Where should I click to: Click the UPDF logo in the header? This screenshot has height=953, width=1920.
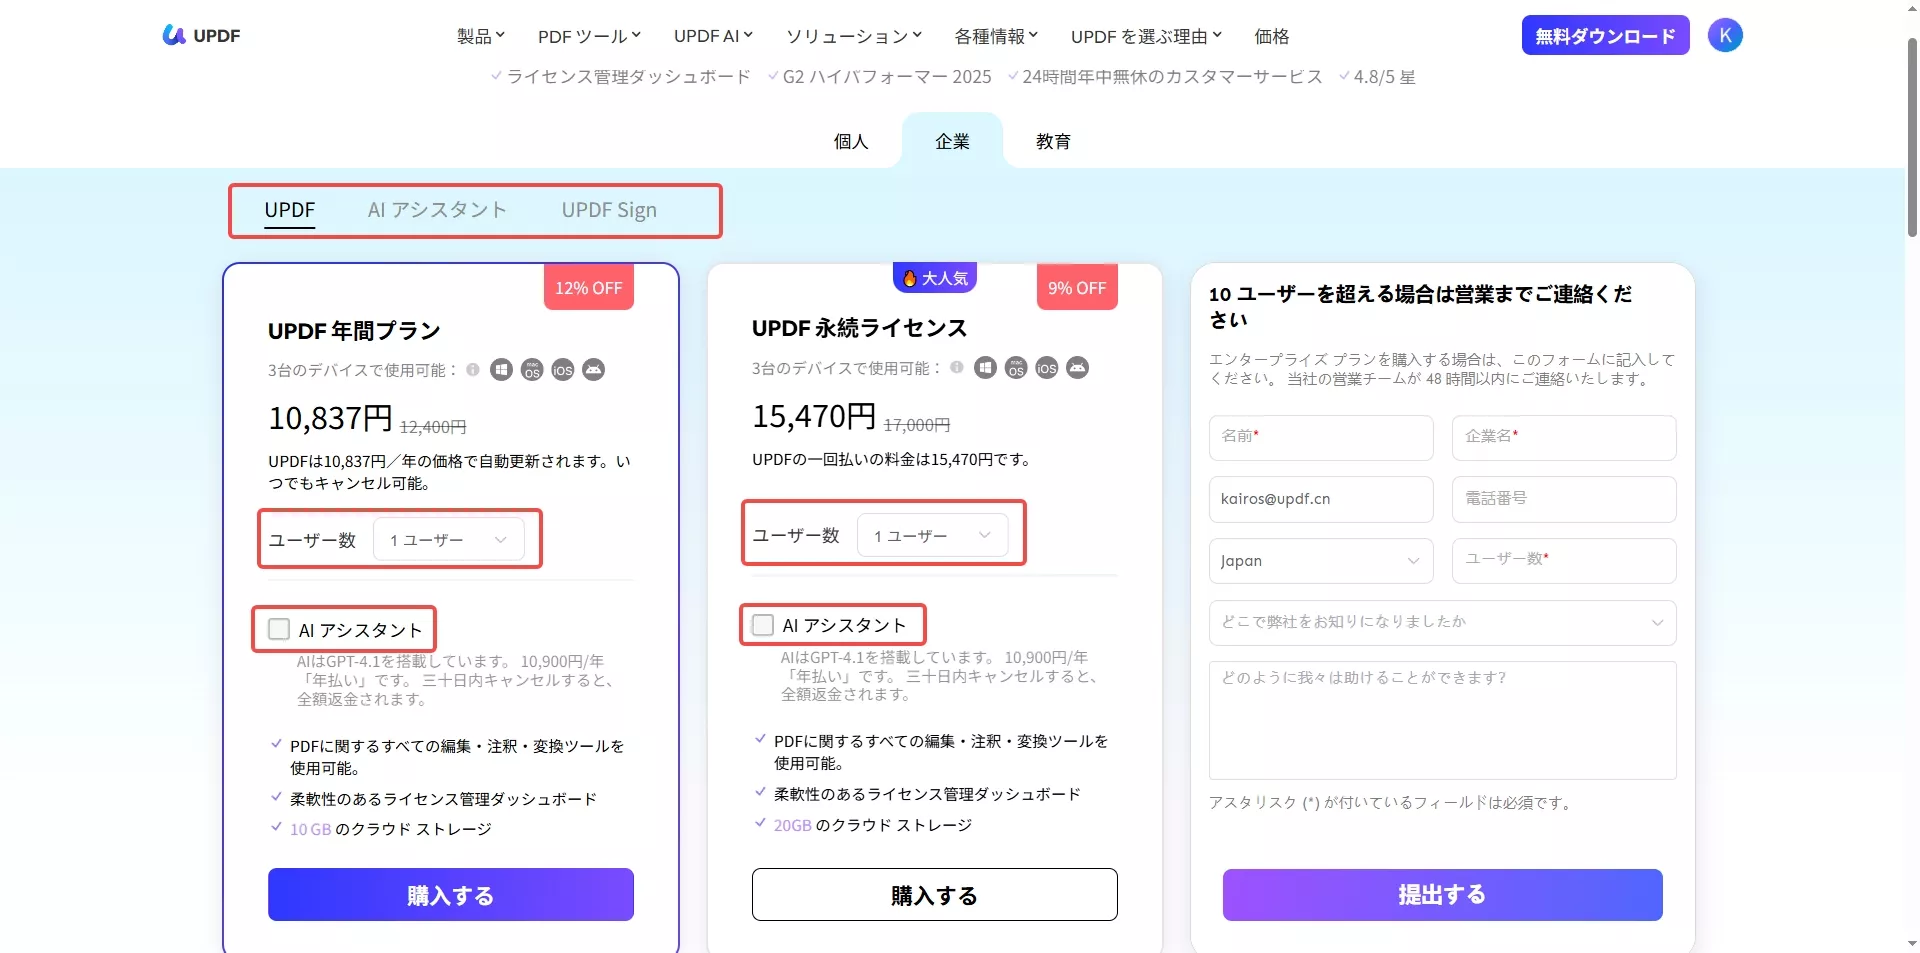point(201,35)
